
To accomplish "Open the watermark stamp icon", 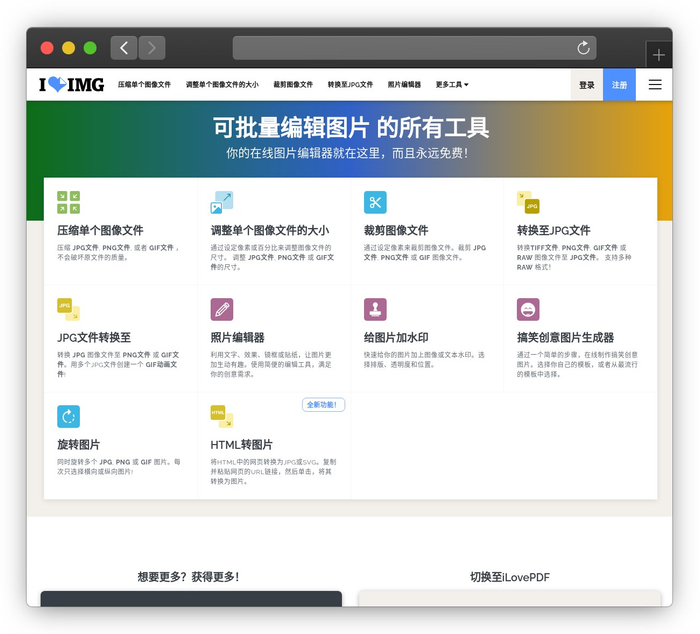I will 375,309.
